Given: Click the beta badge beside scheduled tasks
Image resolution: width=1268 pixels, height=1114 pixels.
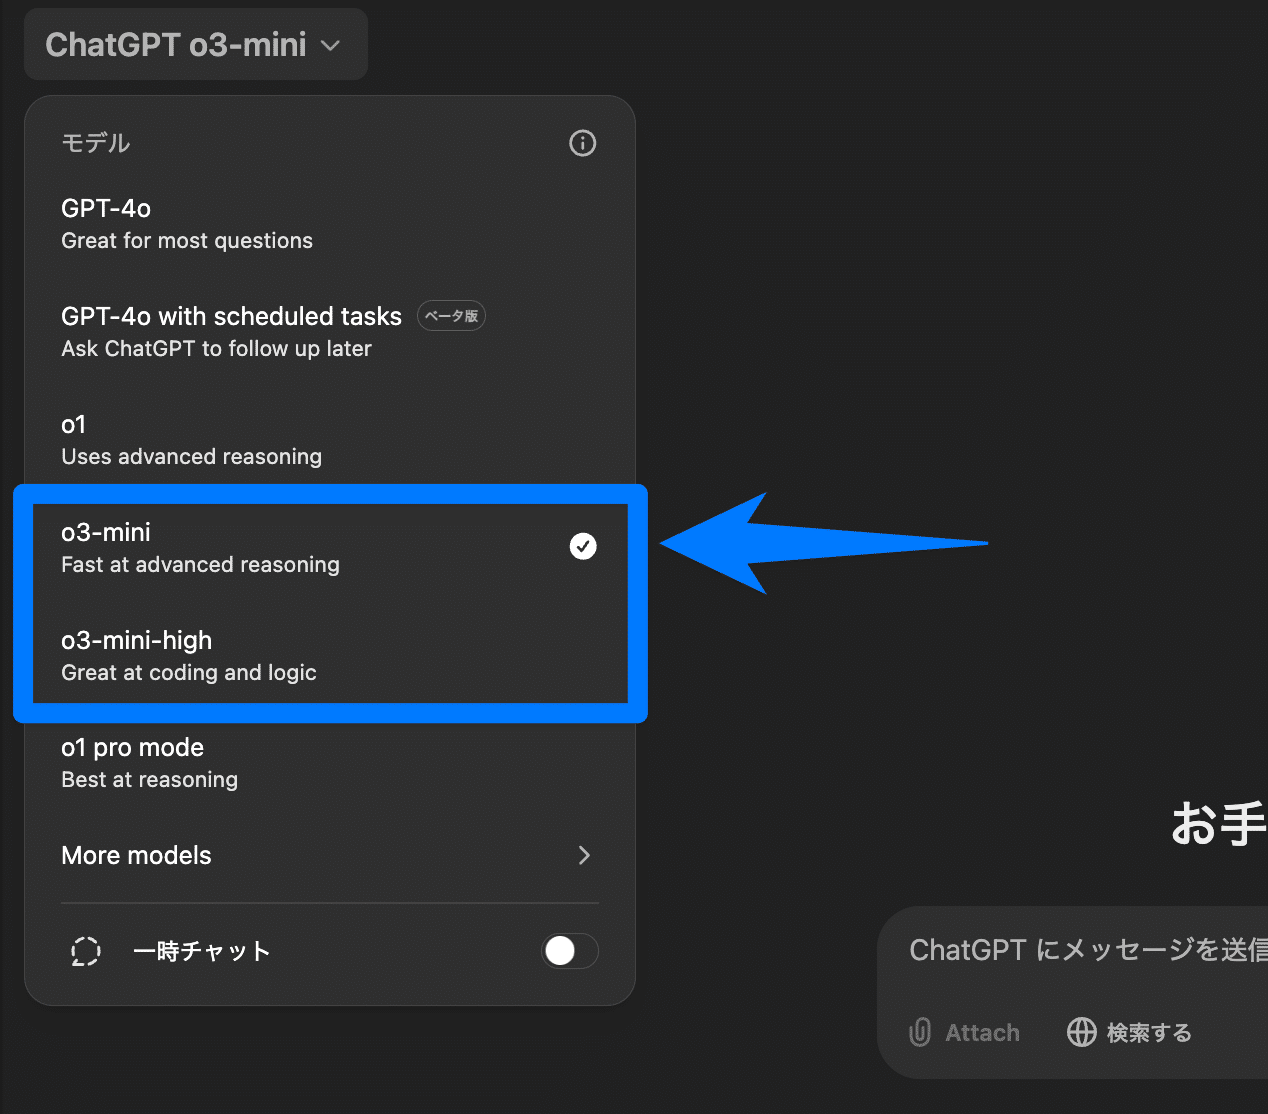Looking at the screenshot, I should pos(451,316).
